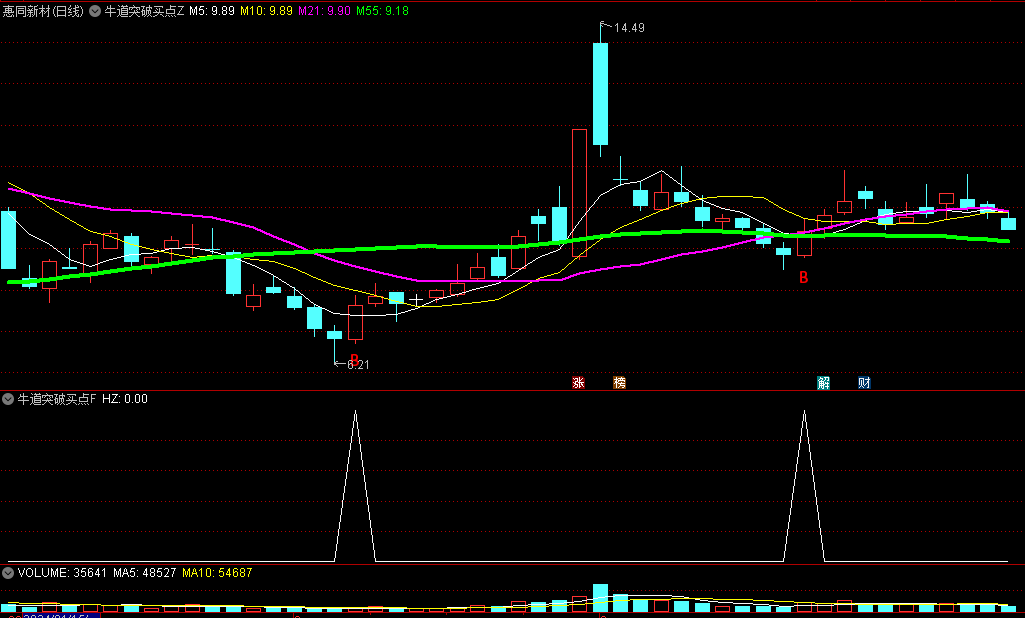
Task: Click the yellow MA10: 54687 volume label
Action: 217,573
